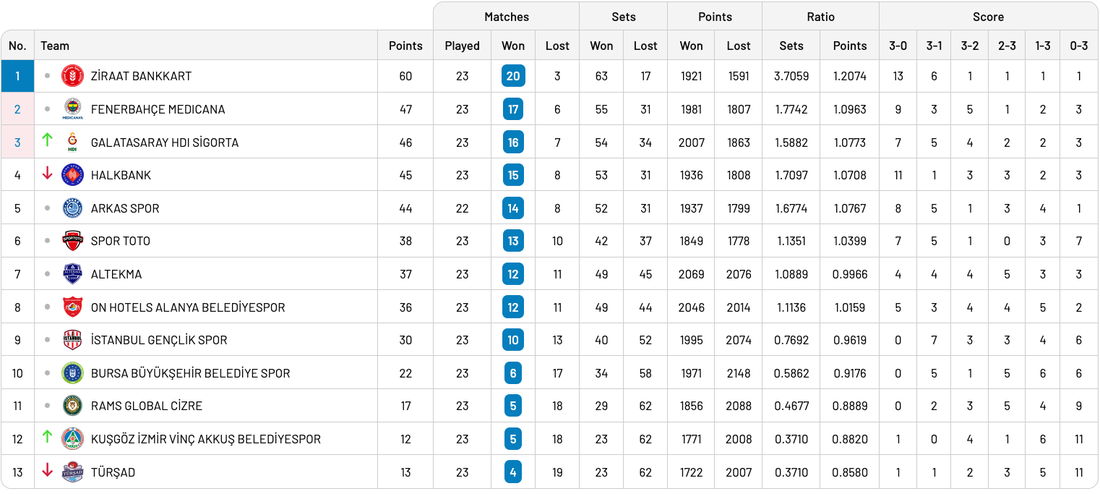The image size is (1100, 494).
Task: Open the Bursa Büyükşehir Belediye Spor link
Action: pyautogui.click(x=190, y=373)
